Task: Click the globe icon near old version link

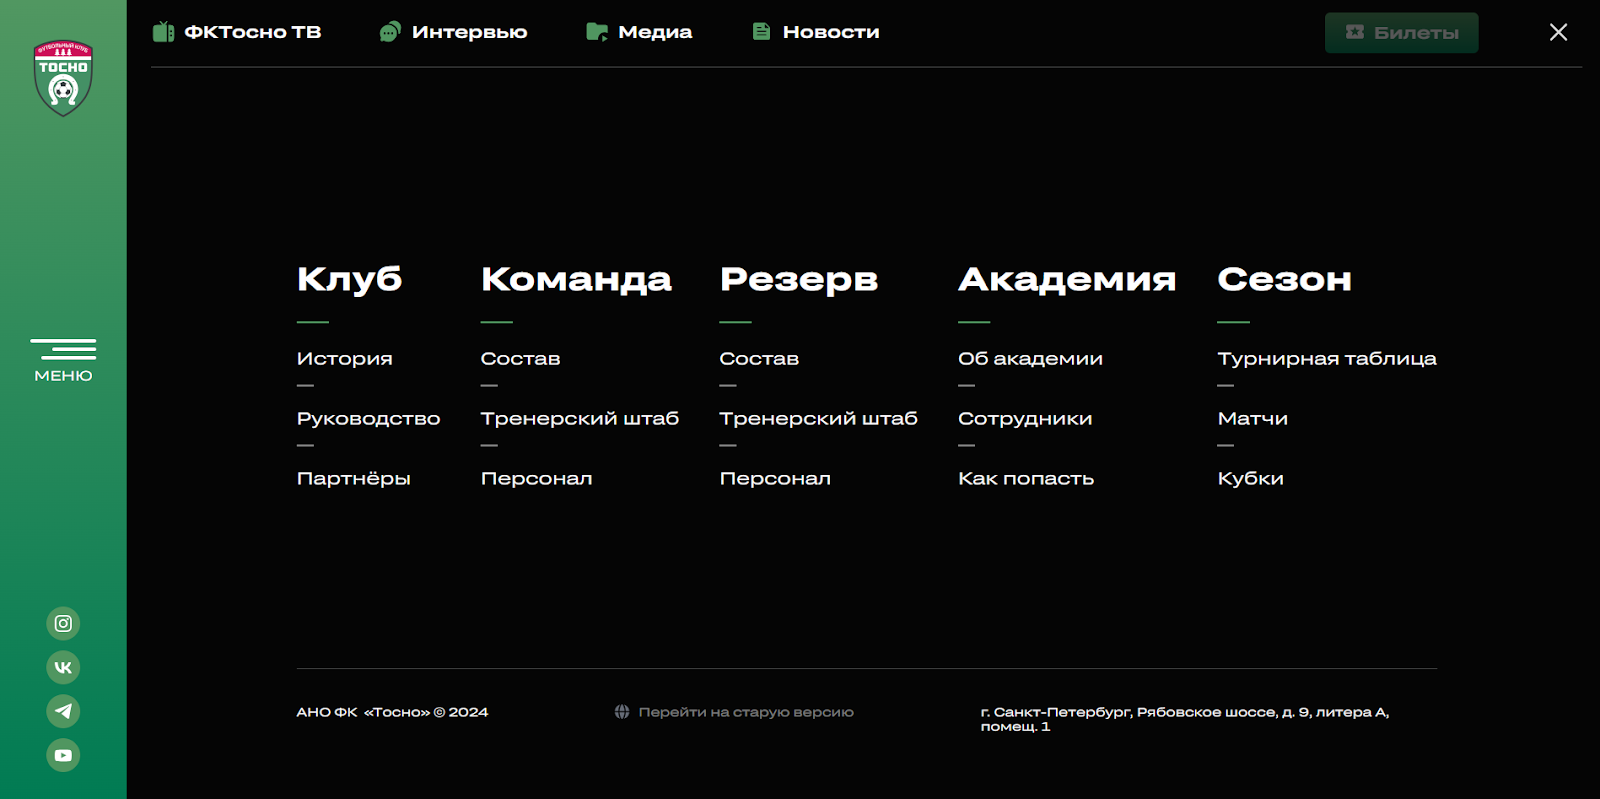Action: point(622,712)
